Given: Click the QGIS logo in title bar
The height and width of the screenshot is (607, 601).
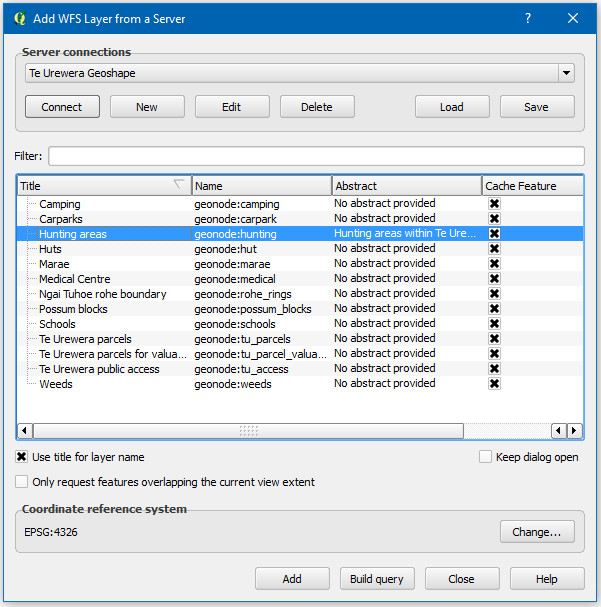Looking at the screenshot, I should pyautogui.click(x=19, y=19).
